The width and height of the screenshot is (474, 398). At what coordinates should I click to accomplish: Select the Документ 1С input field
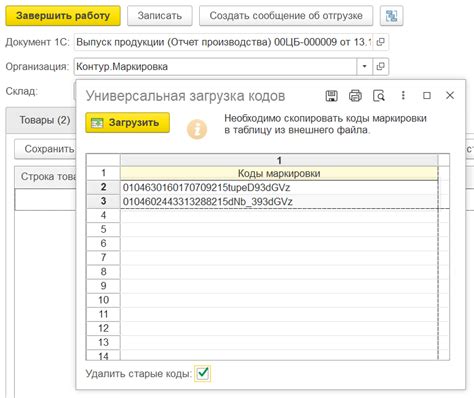click(x=223, y=42)
